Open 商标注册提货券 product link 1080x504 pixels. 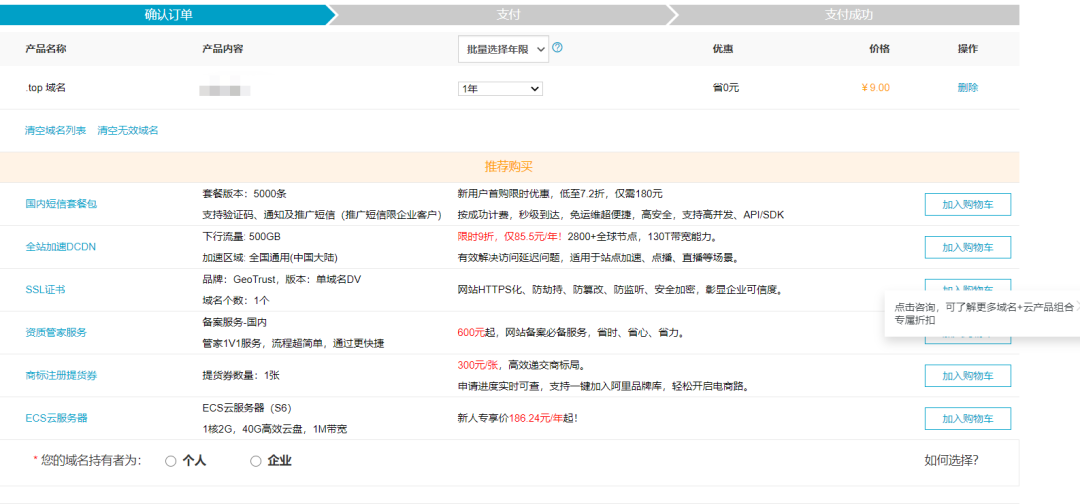[61, 375]
